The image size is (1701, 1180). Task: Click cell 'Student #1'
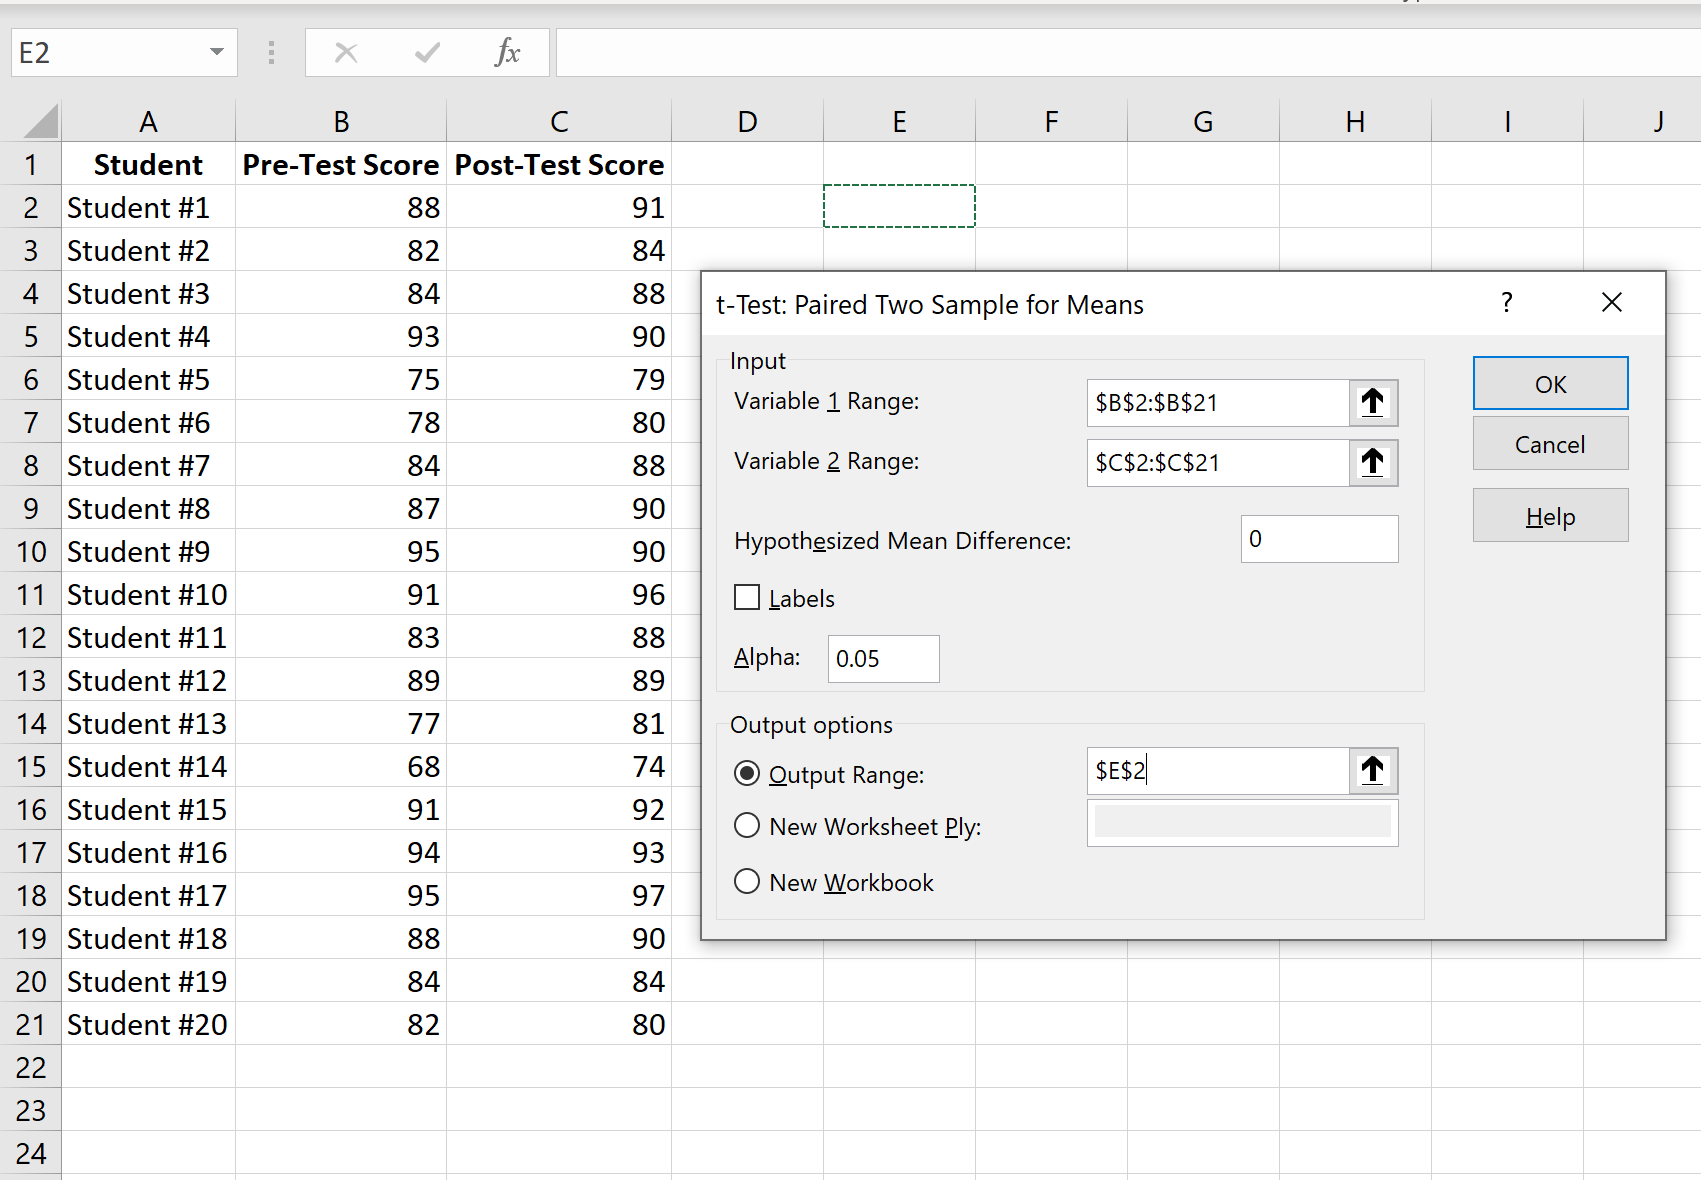(x=148, y=207)
